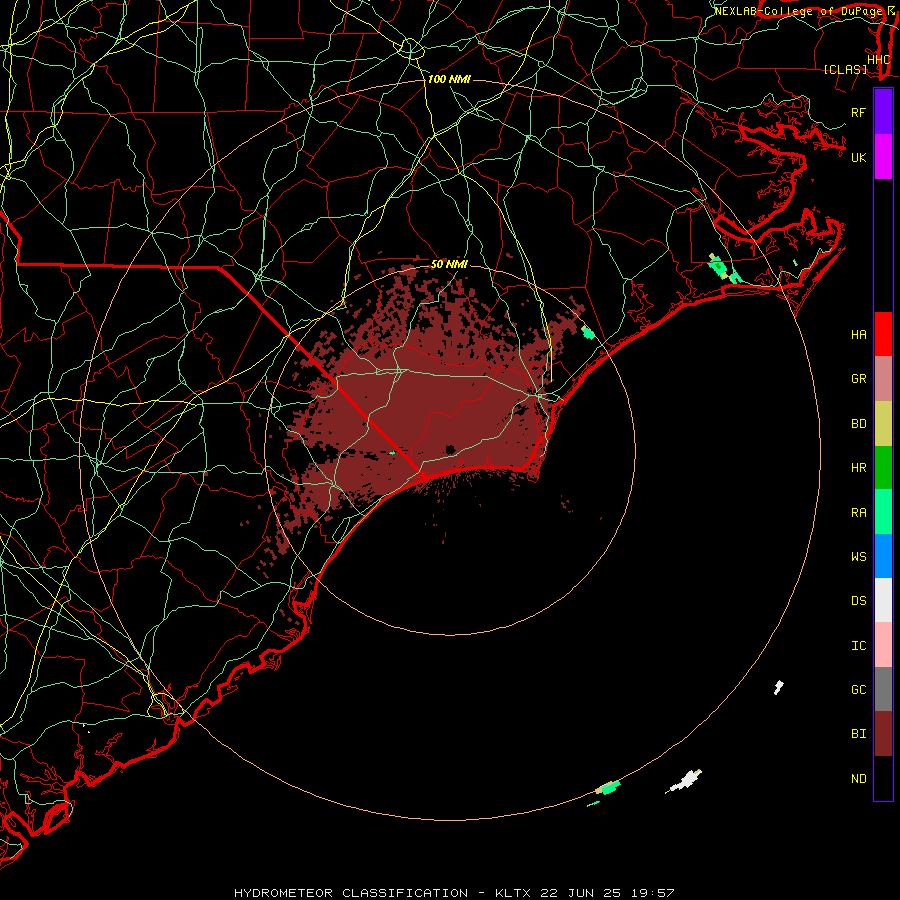This screenshot has width=900, height=900.
Task: Pick the gray GC legend swatch
Action: point(883,689)
